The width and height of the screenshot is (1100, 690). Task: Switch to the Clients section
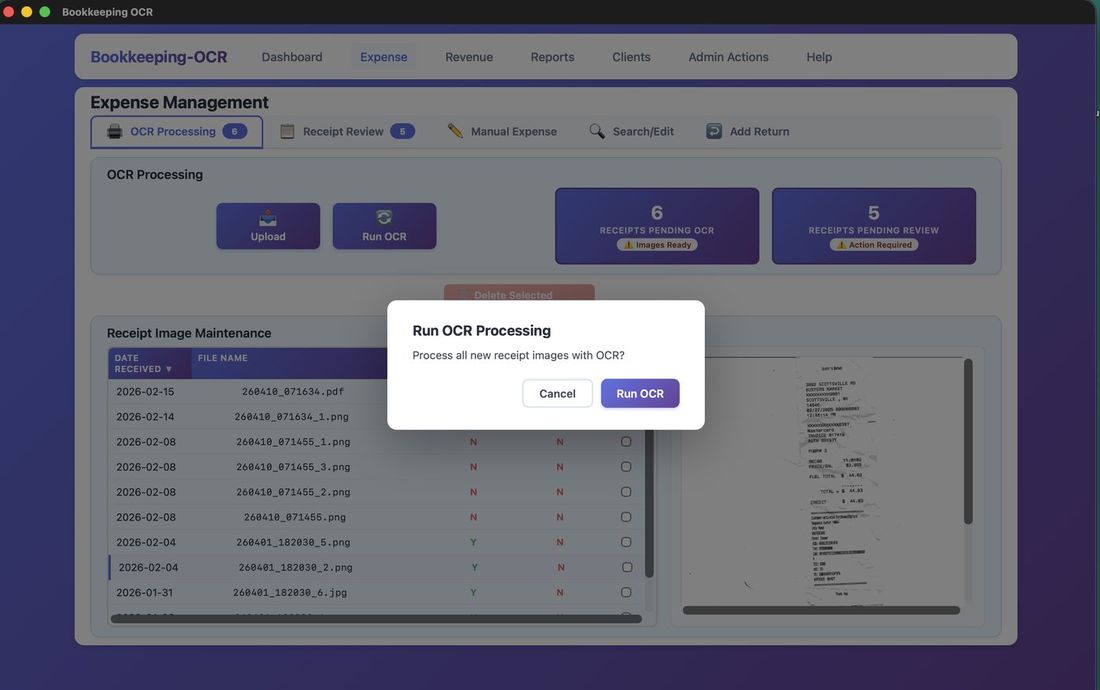click(x=631, y=57)
